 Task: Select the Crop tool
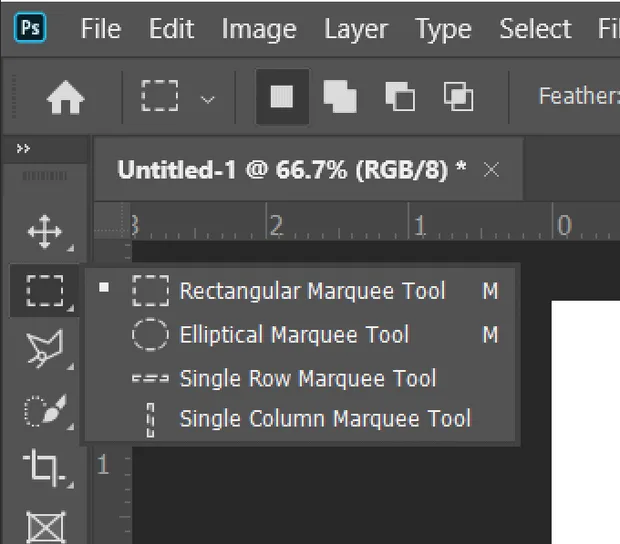tap(44, 468)
